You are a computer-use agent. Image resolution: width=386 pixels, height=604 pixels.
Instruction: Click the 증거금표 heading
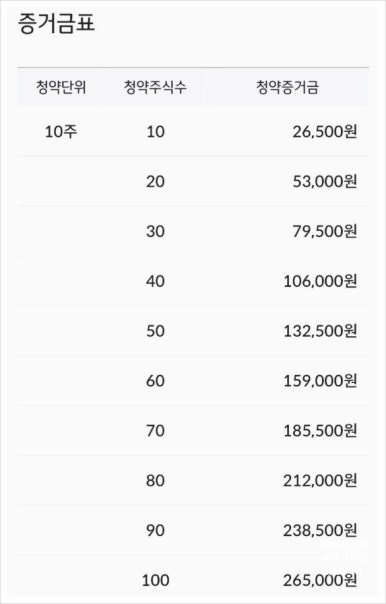(56, 23)
